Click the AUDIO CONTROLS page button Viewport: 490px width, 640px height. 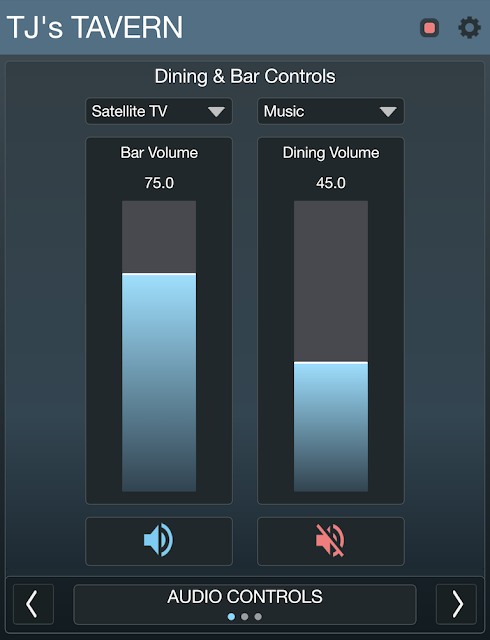[x=245, y=604]
